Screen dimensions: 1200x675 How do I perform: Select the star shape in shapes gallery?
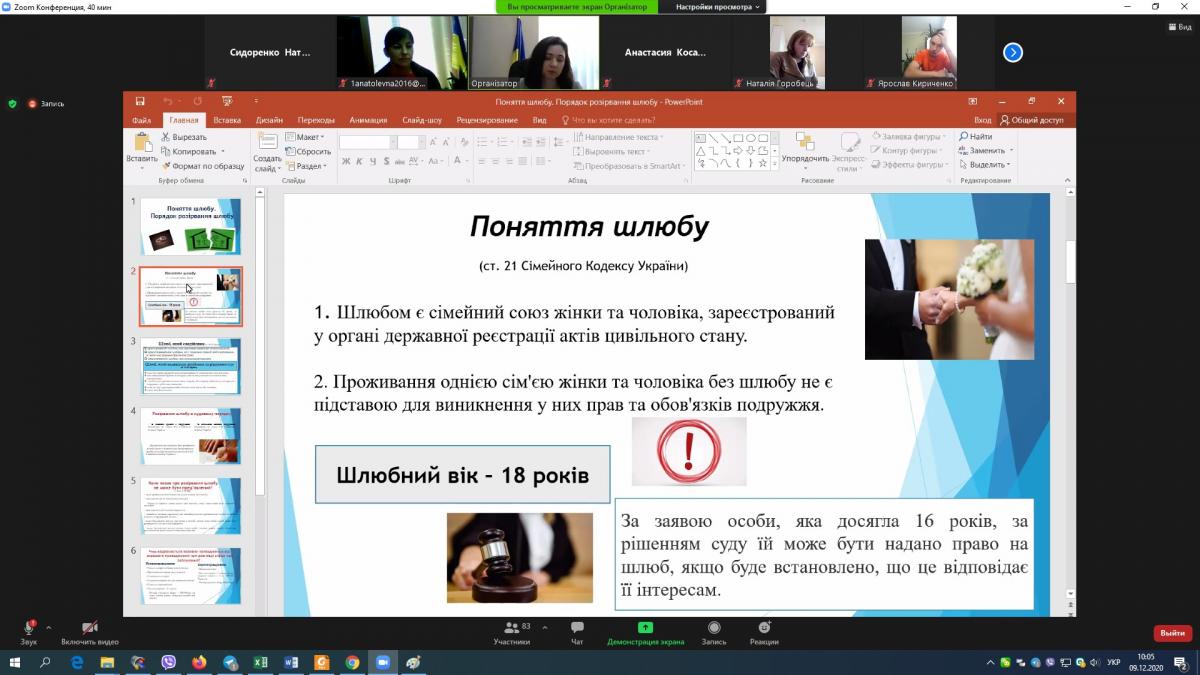[763, 163]
